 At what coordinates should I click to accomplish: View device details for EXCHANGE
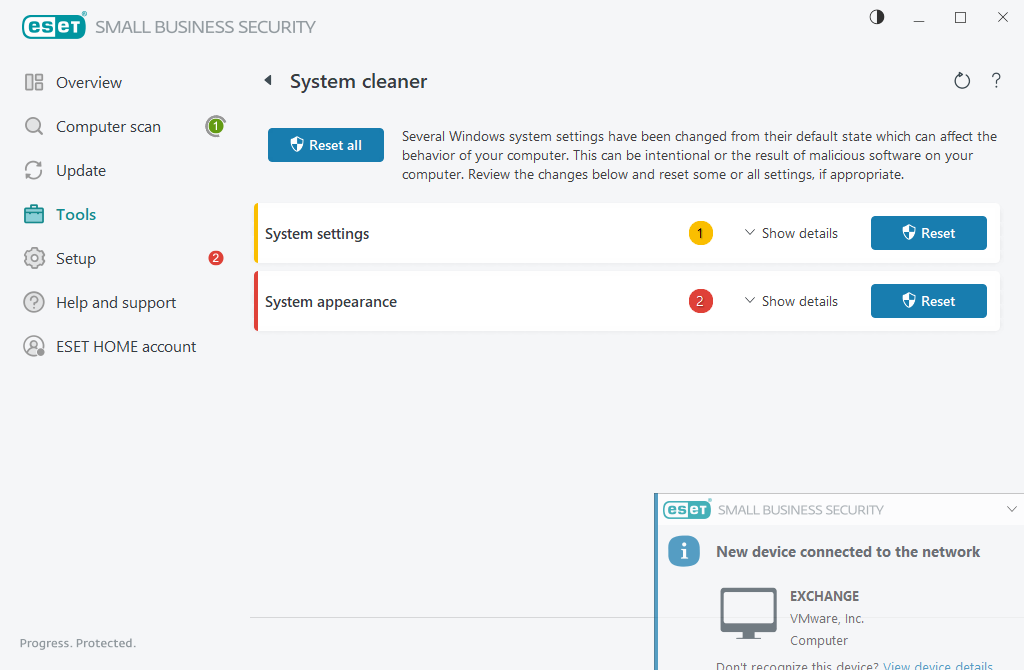(937, 664)
